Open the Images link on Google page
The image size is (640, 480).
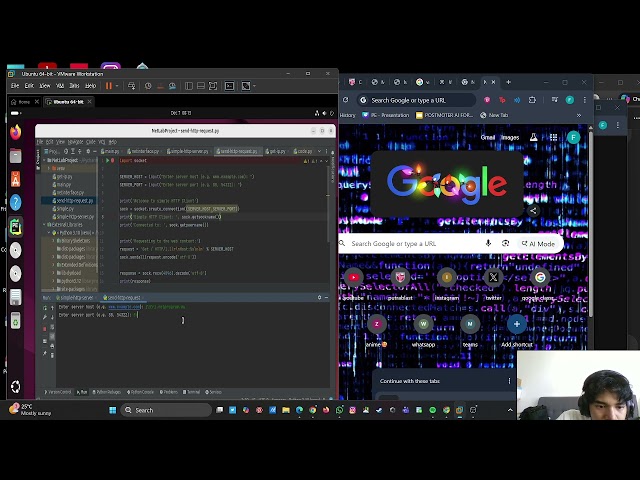[x=510, y=138]
